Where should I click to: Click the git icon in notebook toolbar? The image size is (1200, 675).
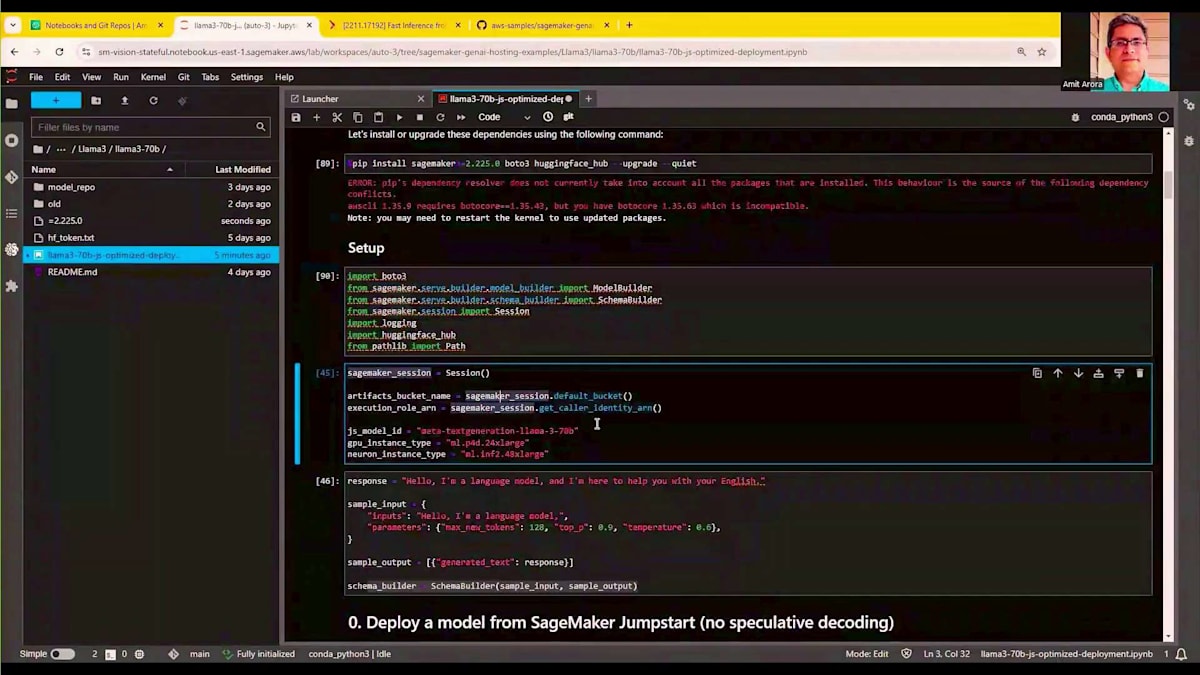[568, 117]
